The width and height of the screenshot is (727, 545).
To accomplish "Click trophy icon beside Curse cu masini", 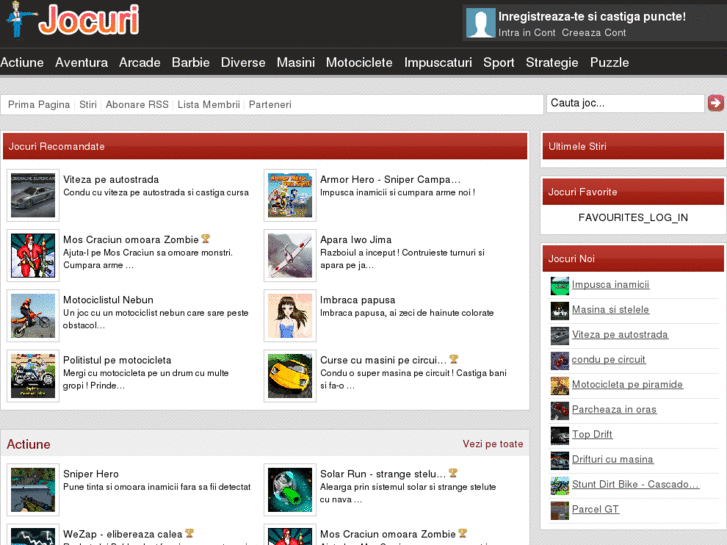I will (453, 359).
